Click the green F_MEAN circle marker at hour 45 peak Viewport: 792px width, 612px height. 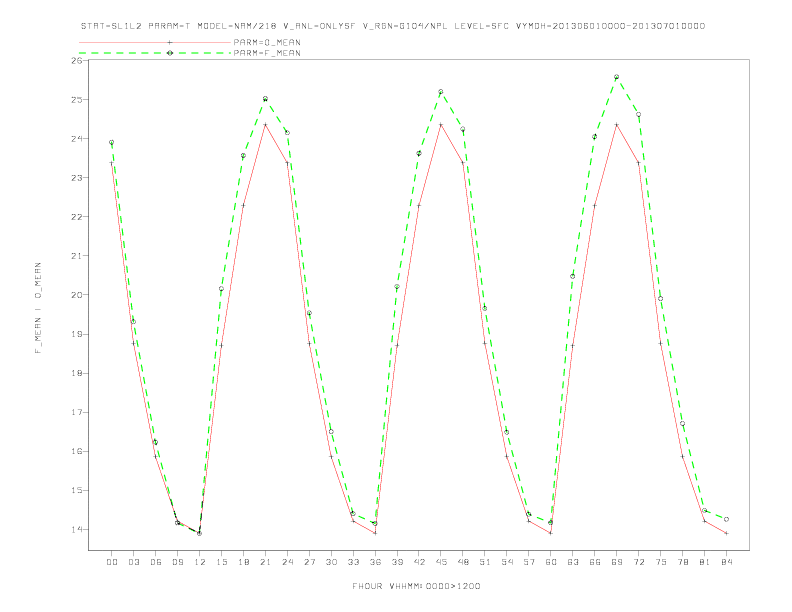441,92
